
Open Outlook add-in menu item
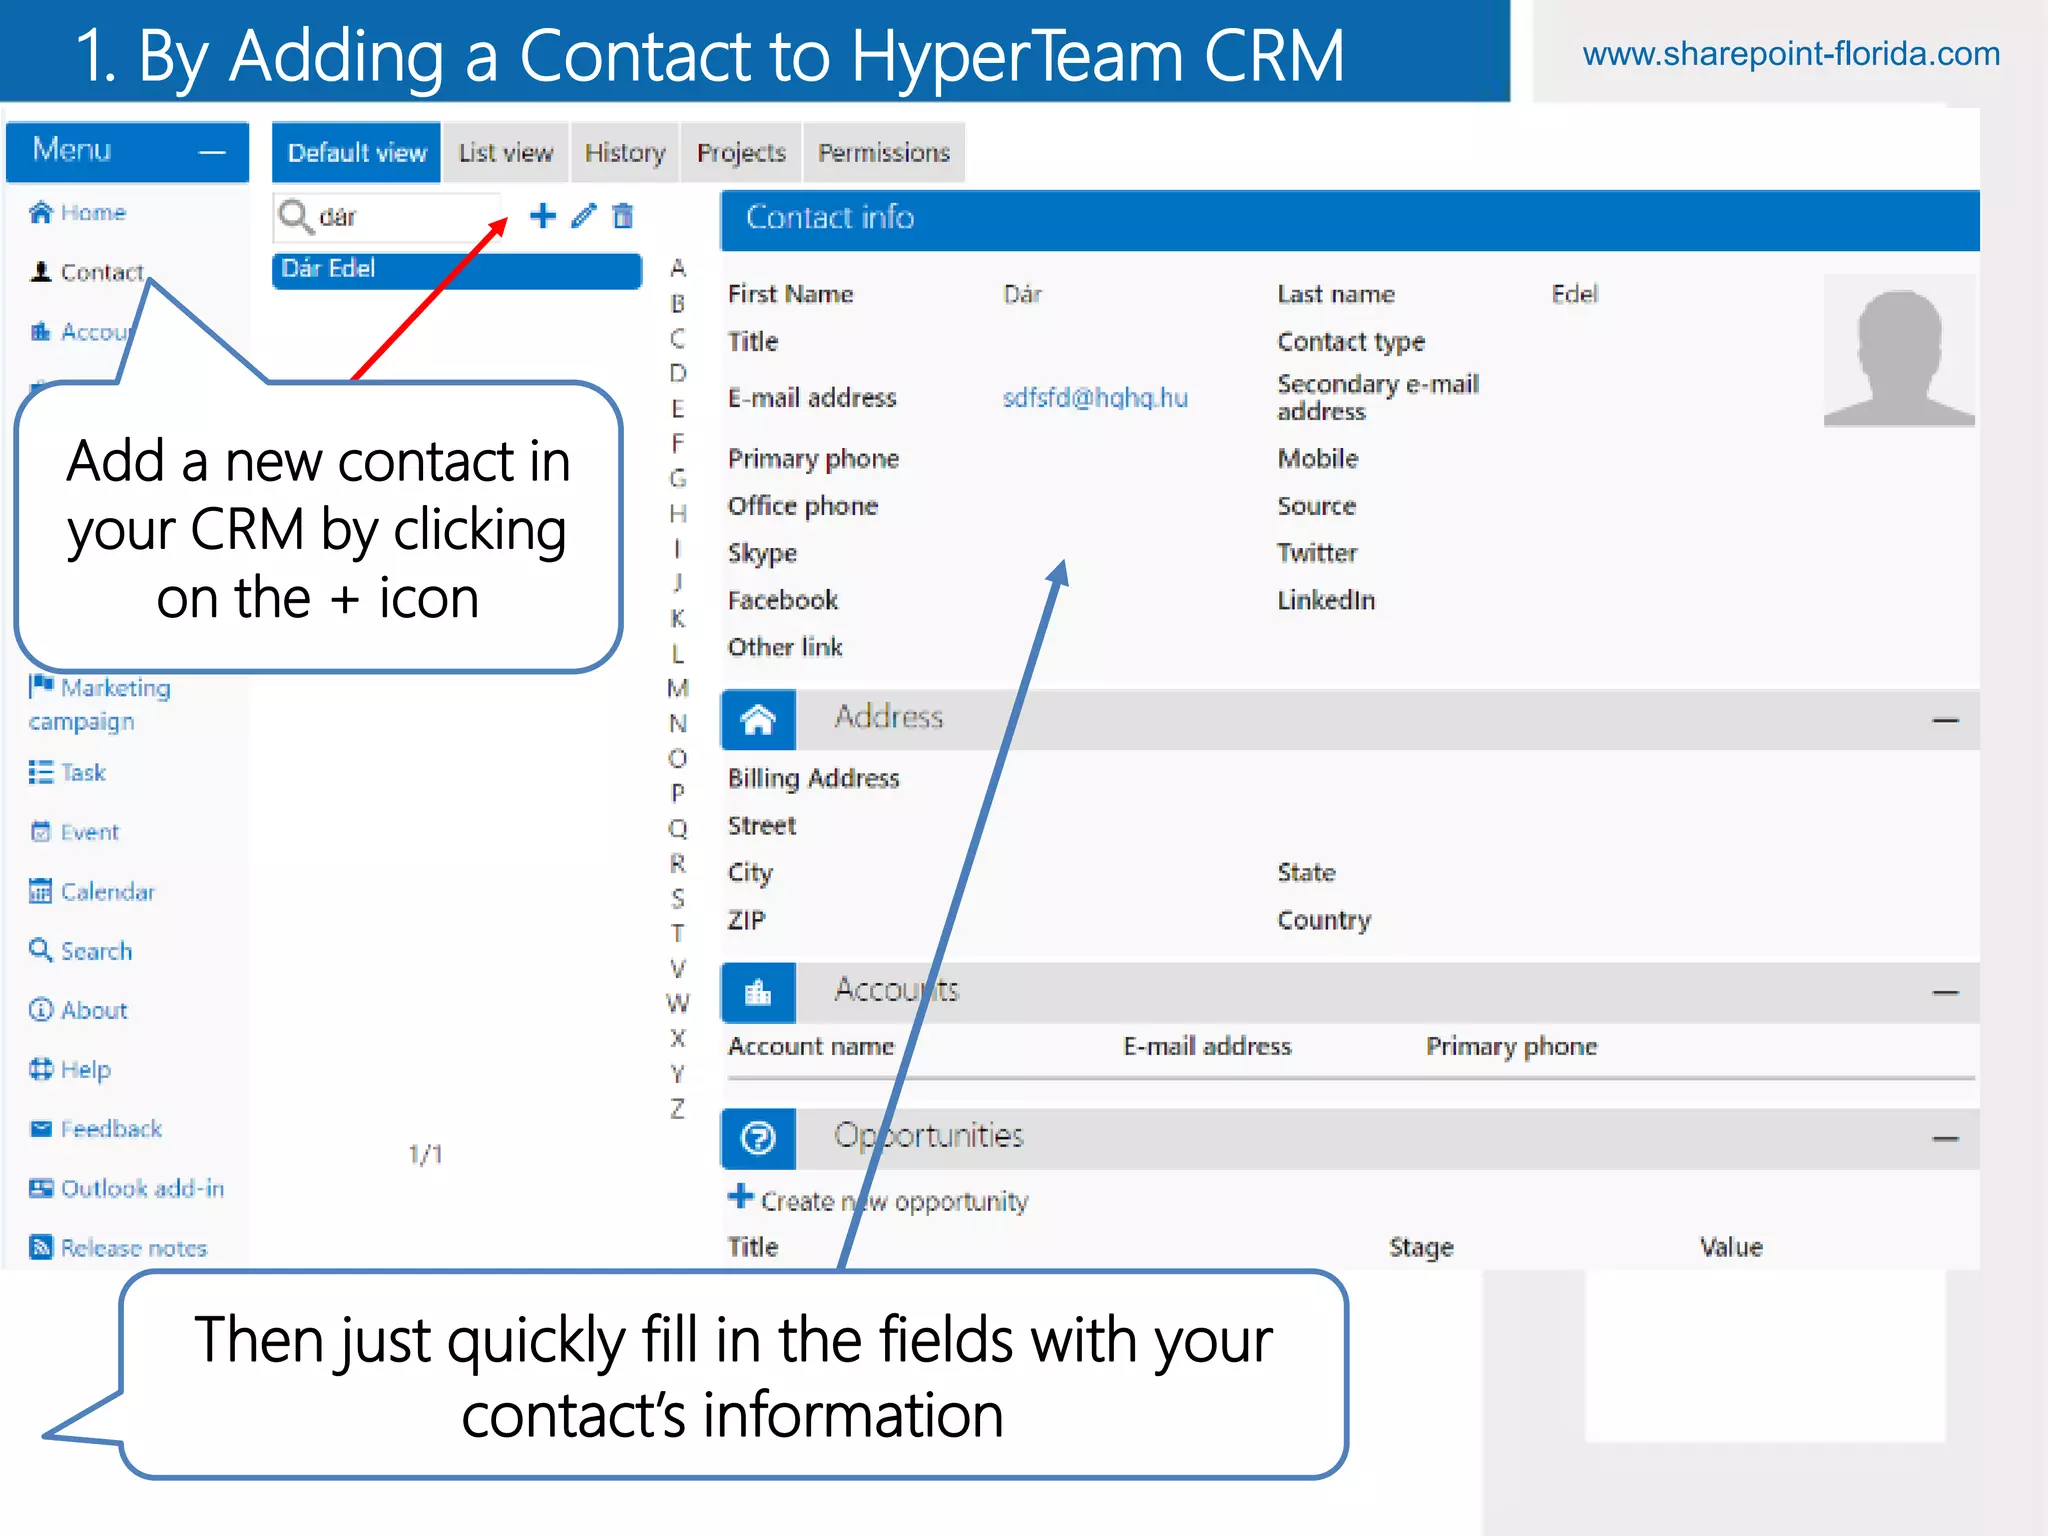pos(126,1188)
